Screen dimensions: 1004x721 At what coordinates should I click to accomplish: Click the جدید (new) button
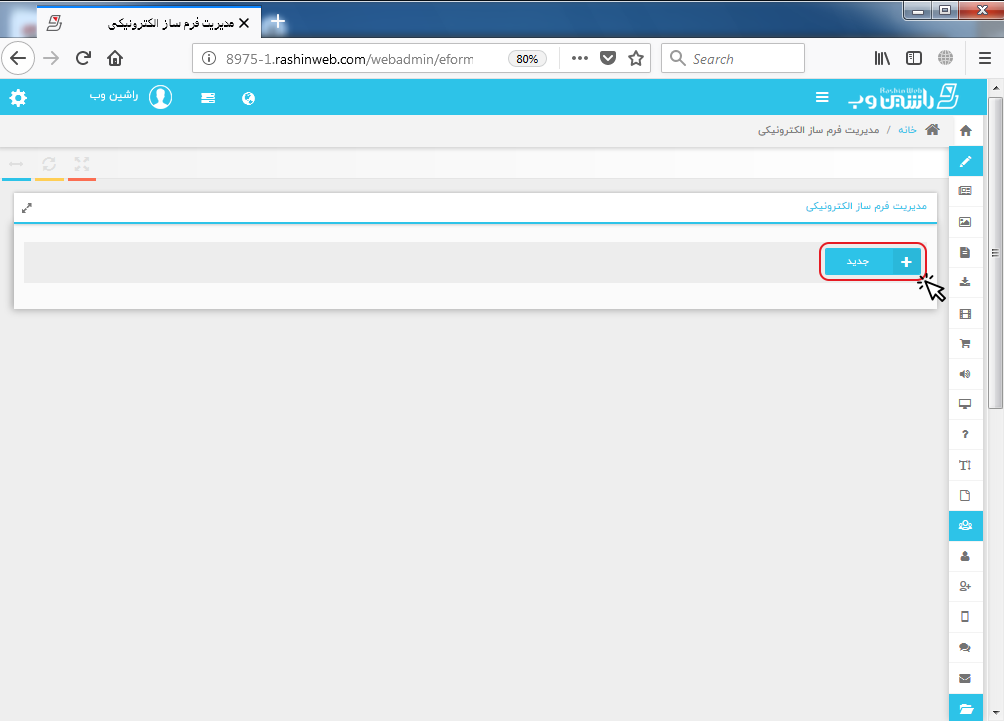tap(873, 261)
